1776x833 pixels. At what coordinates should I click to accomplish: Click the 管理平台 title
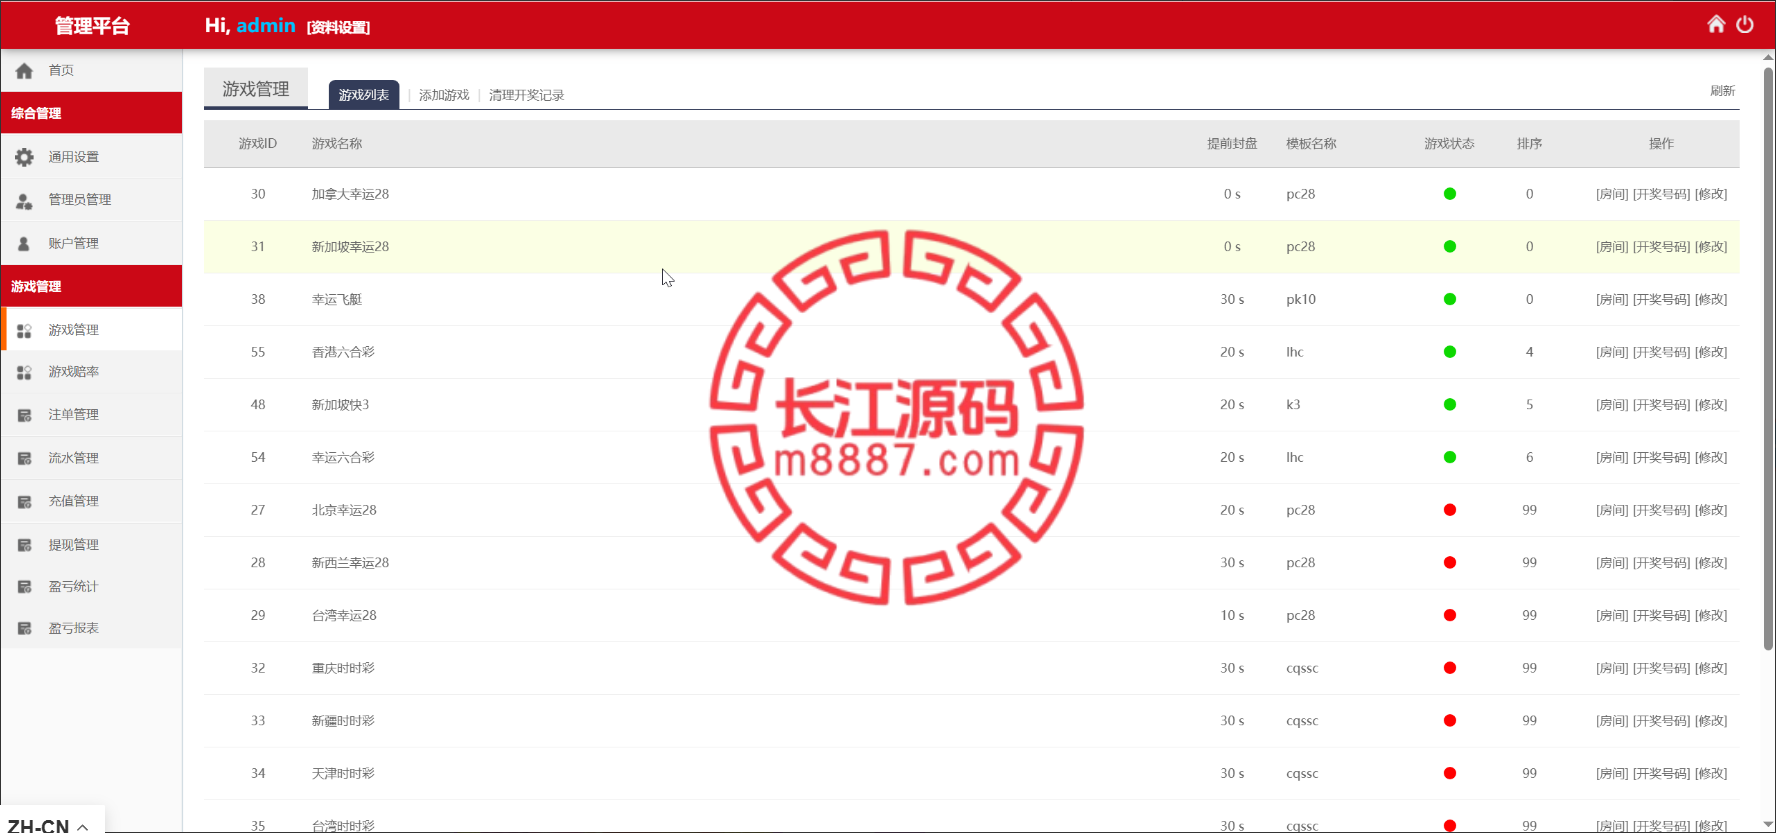point(92,26)
